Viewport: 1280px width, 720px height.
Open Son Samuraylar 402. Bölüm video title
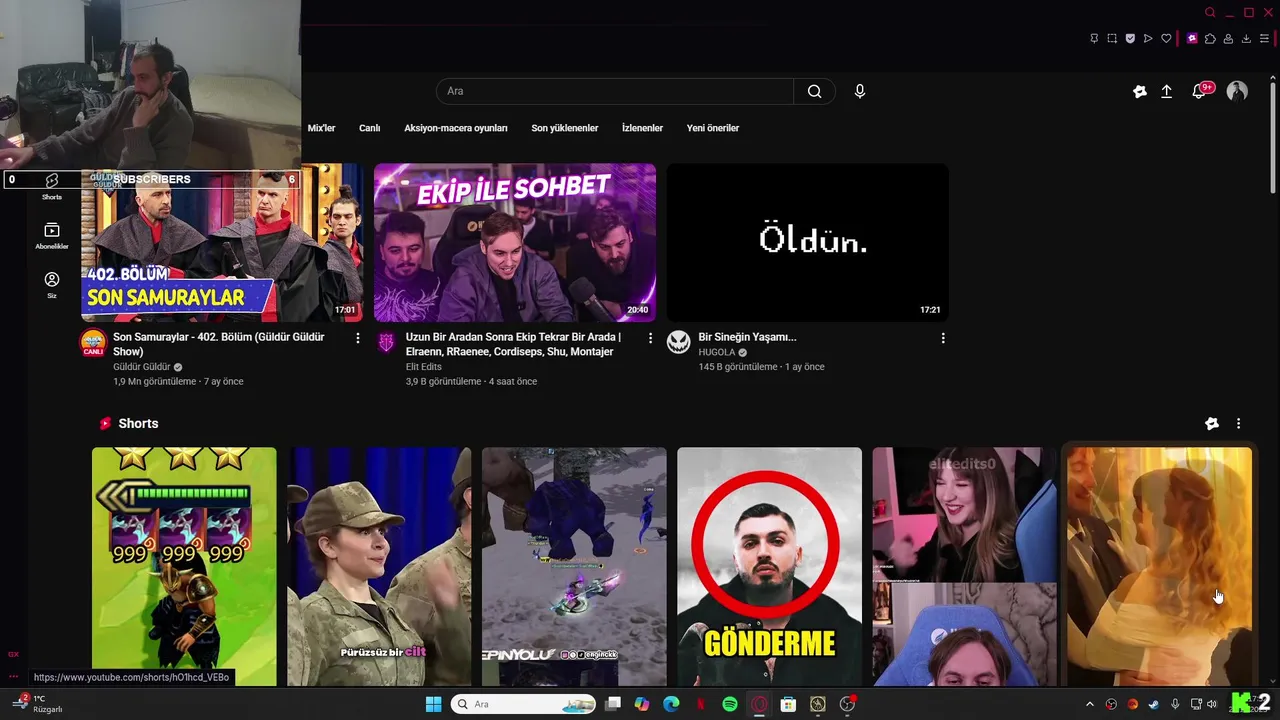(219, 344)
